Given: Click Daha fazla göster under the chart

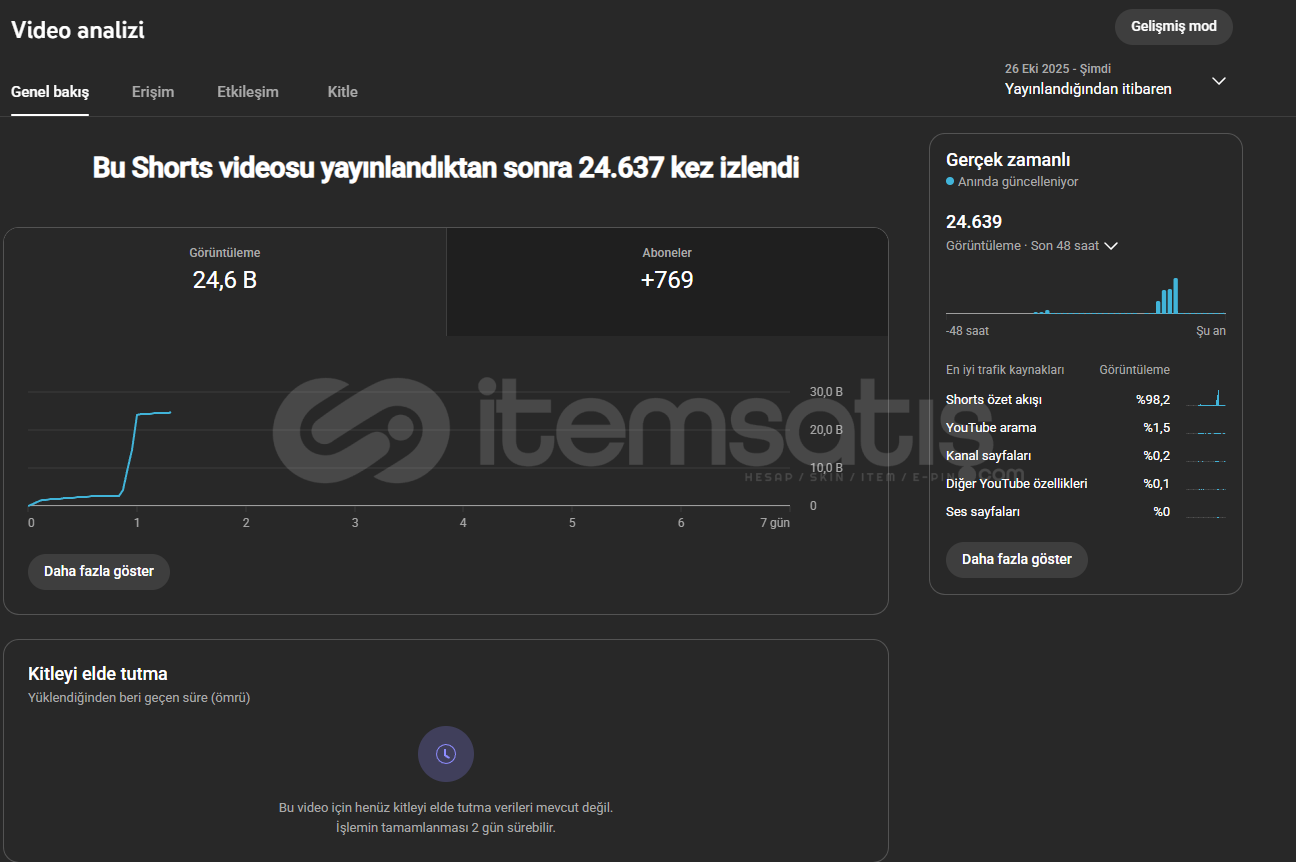Looking at the screenshot, I should (99, 572).
